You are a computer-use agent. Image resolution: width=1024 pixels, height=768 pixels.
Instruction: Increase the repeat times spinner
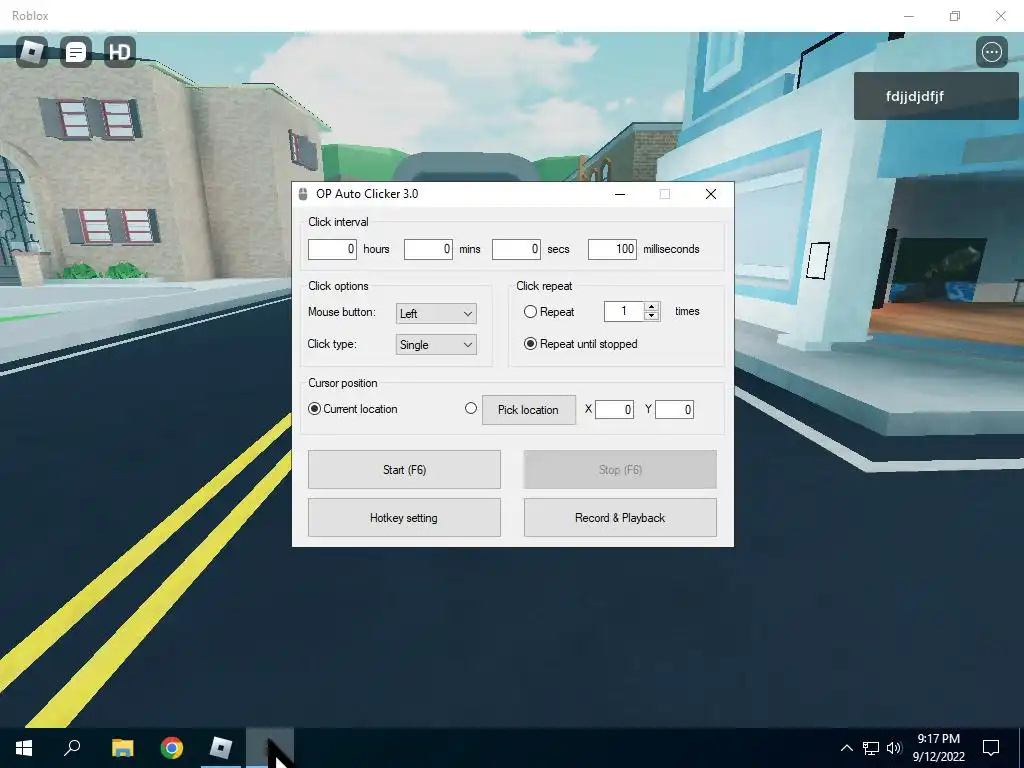(x=651, y=307)
